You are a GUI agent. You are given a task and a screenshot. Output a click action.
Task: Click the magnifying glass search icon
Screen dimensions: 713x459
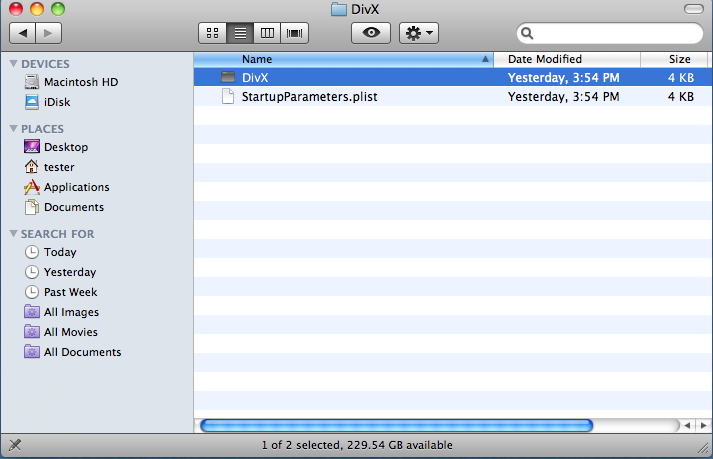coord(527,33)
